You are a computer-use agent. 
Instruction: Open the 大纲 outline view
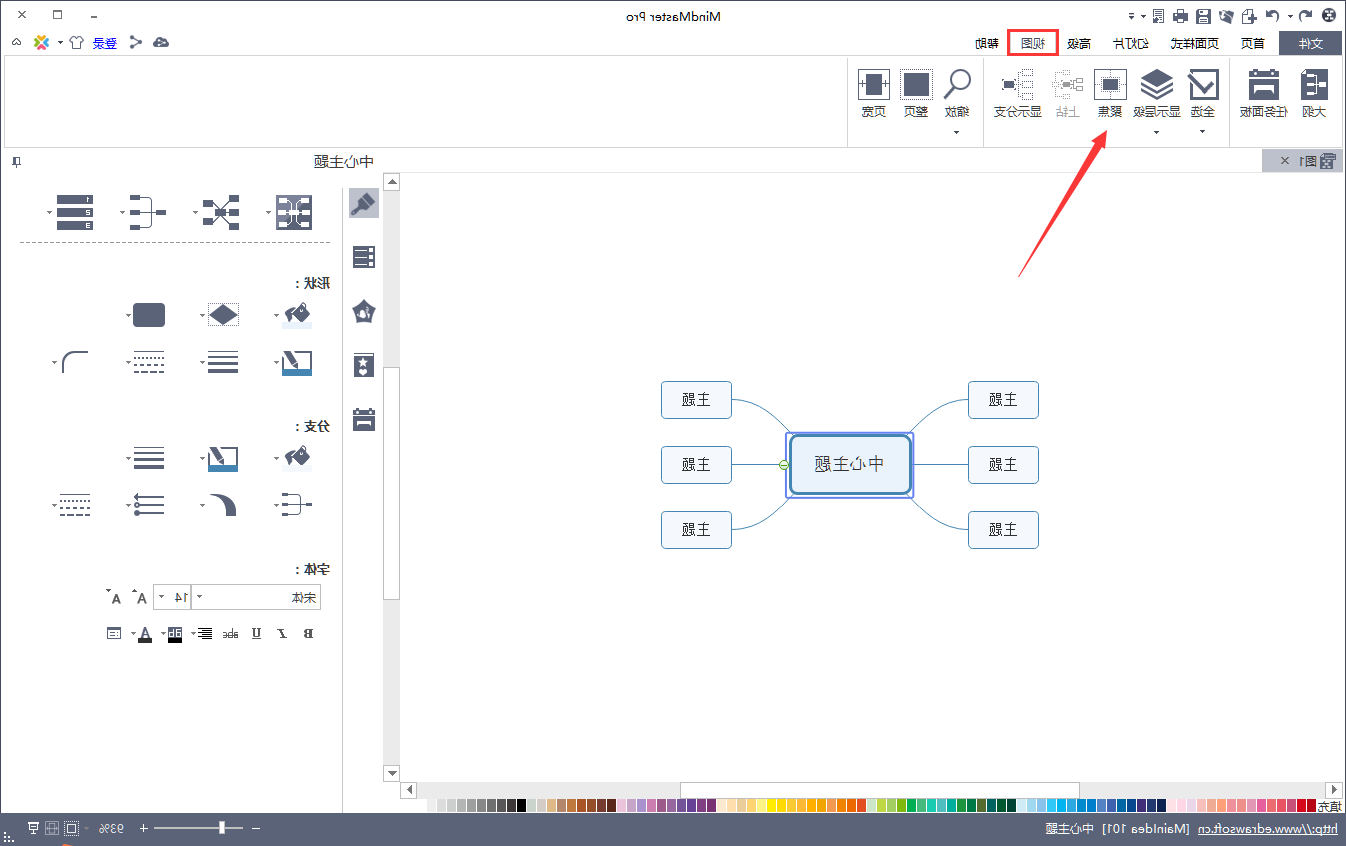click(x=1313, y=94)
